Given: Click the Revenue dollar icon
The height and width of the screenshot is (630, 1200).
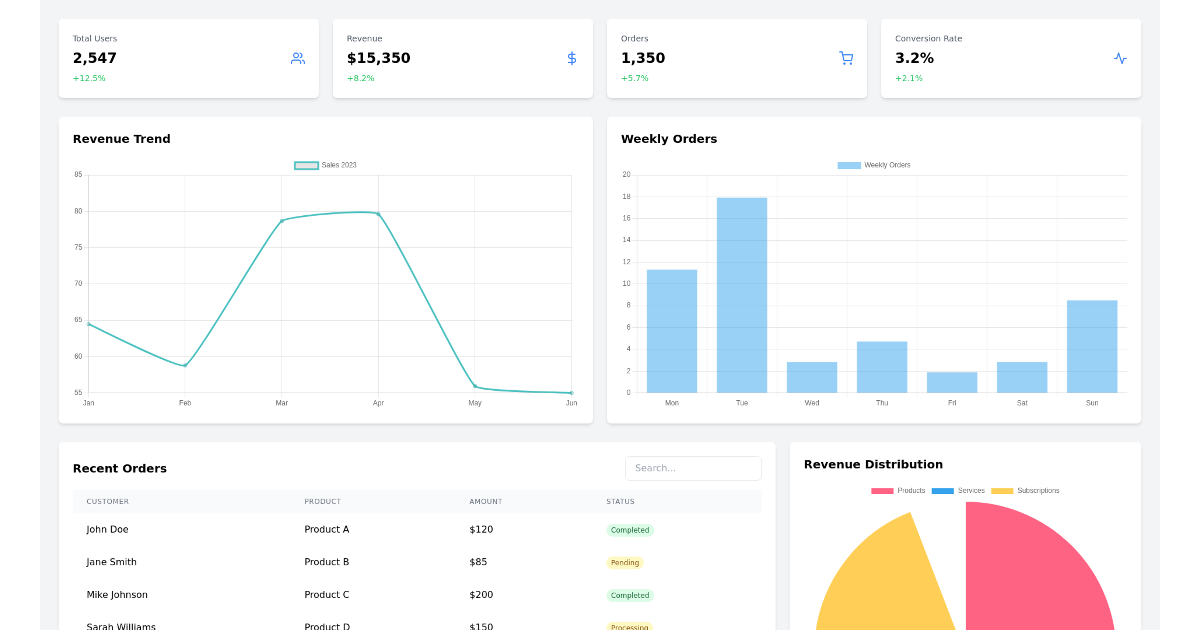Looking at the screenshot, I should (x=571, y=58).
